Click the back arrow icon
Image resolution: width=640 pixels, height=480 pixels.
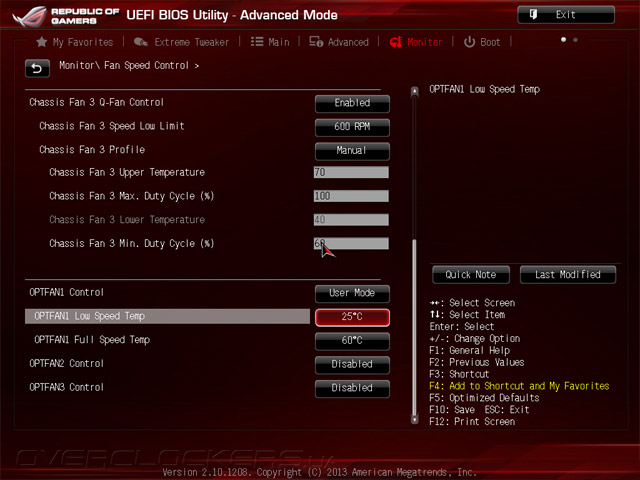pyautogui.click(x=37, y=68)
